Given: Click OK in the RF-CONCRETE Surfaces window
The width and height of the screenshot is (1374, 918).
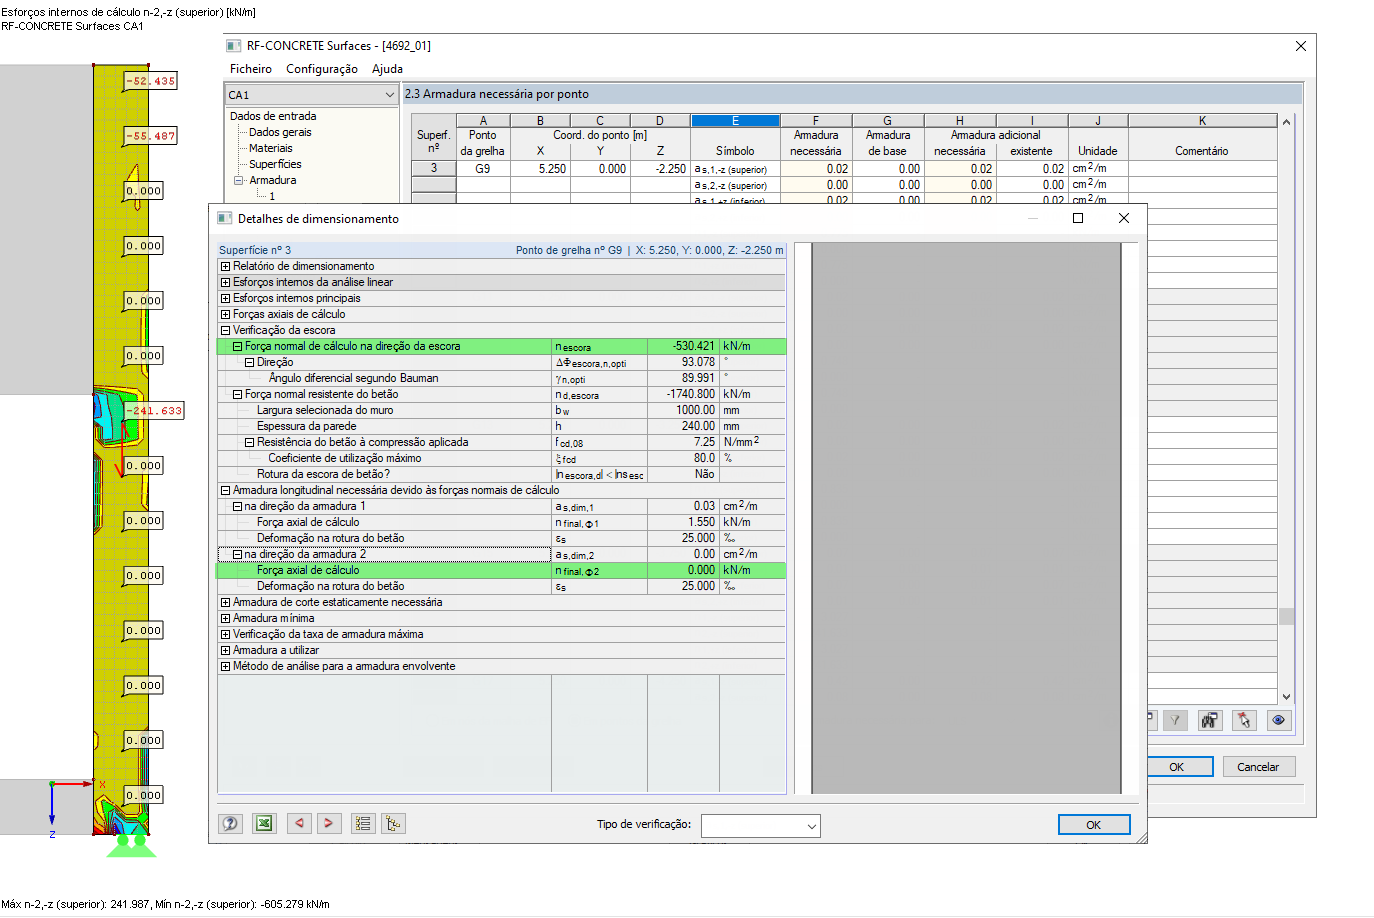Looking at the screenshot, I should [1177, 767].
